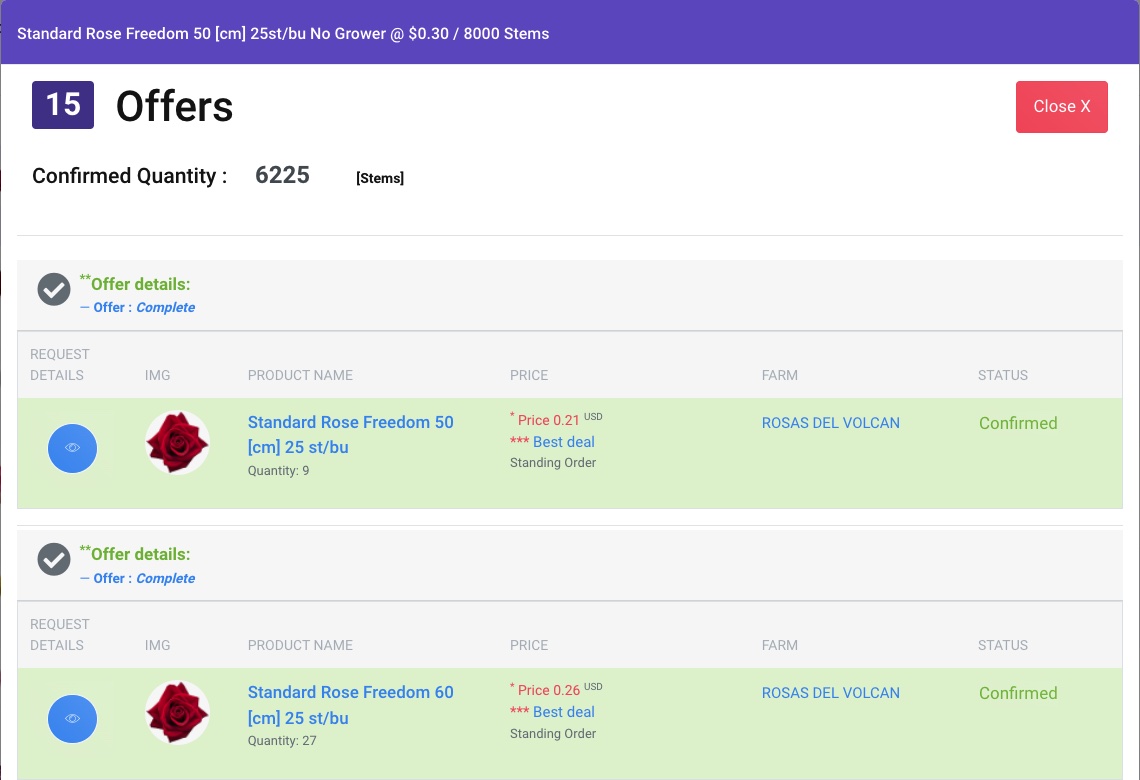Viewport: 1140px width, 780px height.
Task: Toggle the Offer Complete indicator on second offer
Action: click(165, 578)
